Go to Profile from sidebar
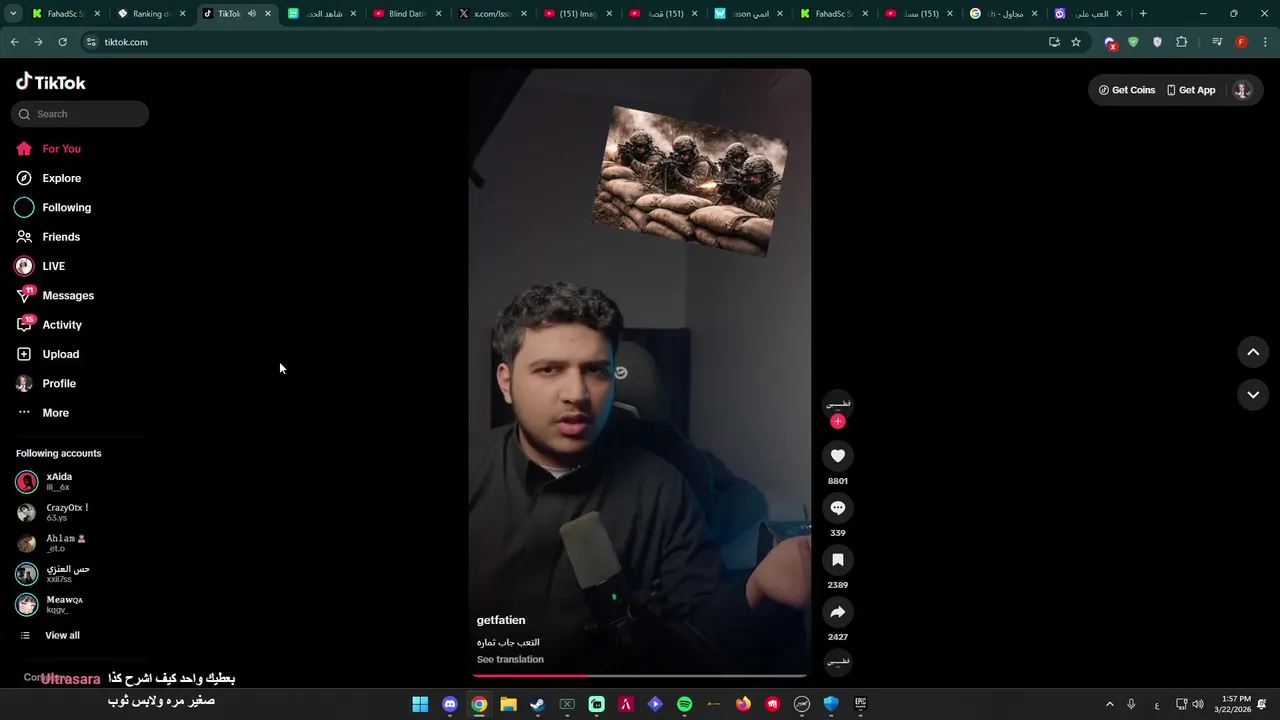 (45, 383)
